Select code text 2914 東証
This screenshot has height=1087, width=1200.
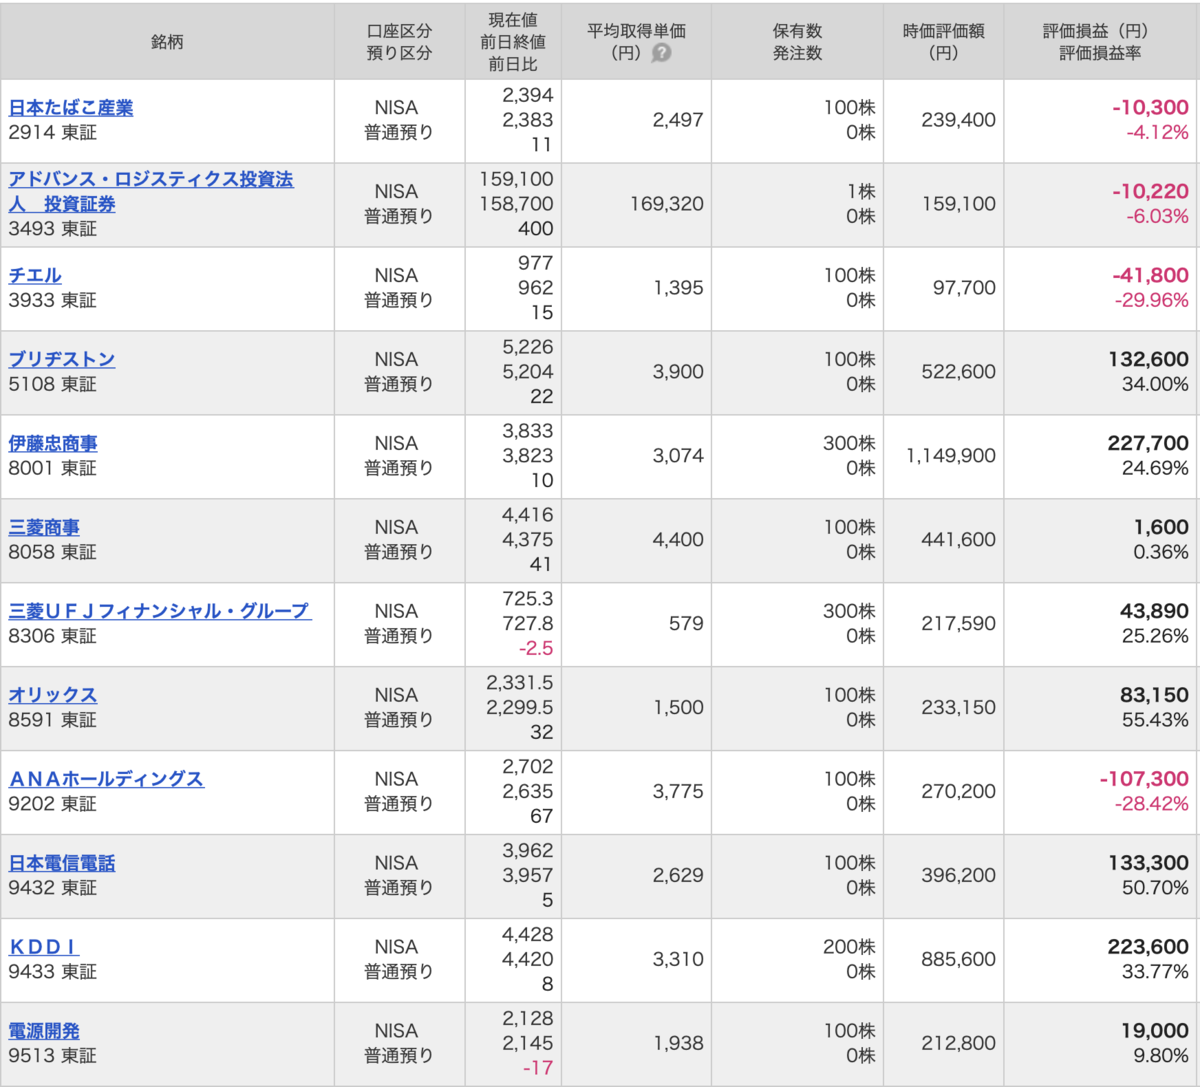pos(53,133)
